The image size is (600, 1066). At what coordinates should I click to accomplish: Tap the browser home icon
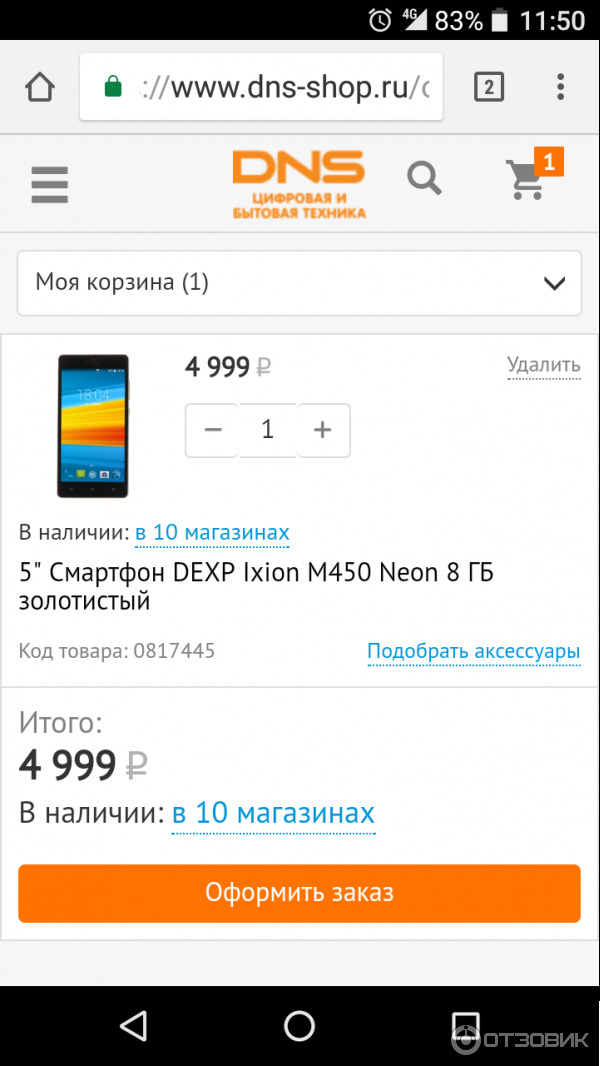click(x=40, y=88)
